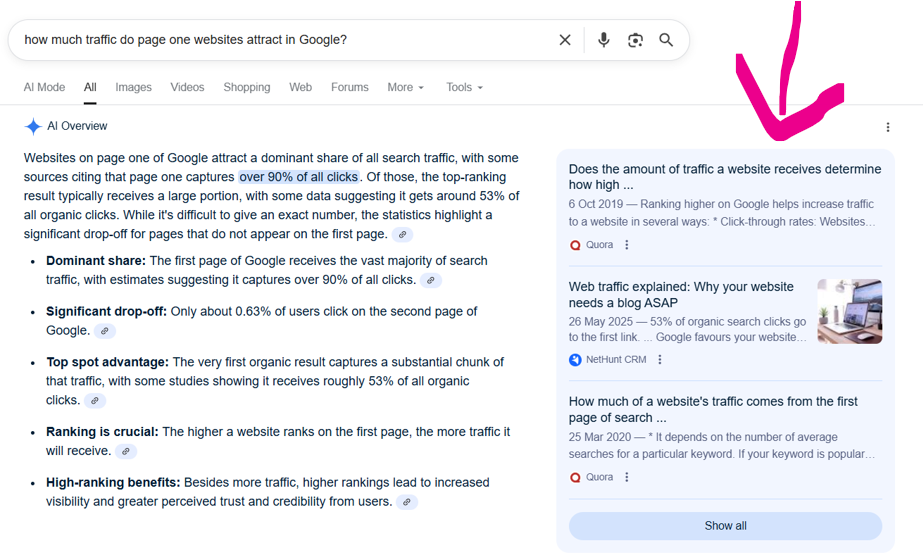
Task: Expand the More dropdown
Action: pos(406,87)
